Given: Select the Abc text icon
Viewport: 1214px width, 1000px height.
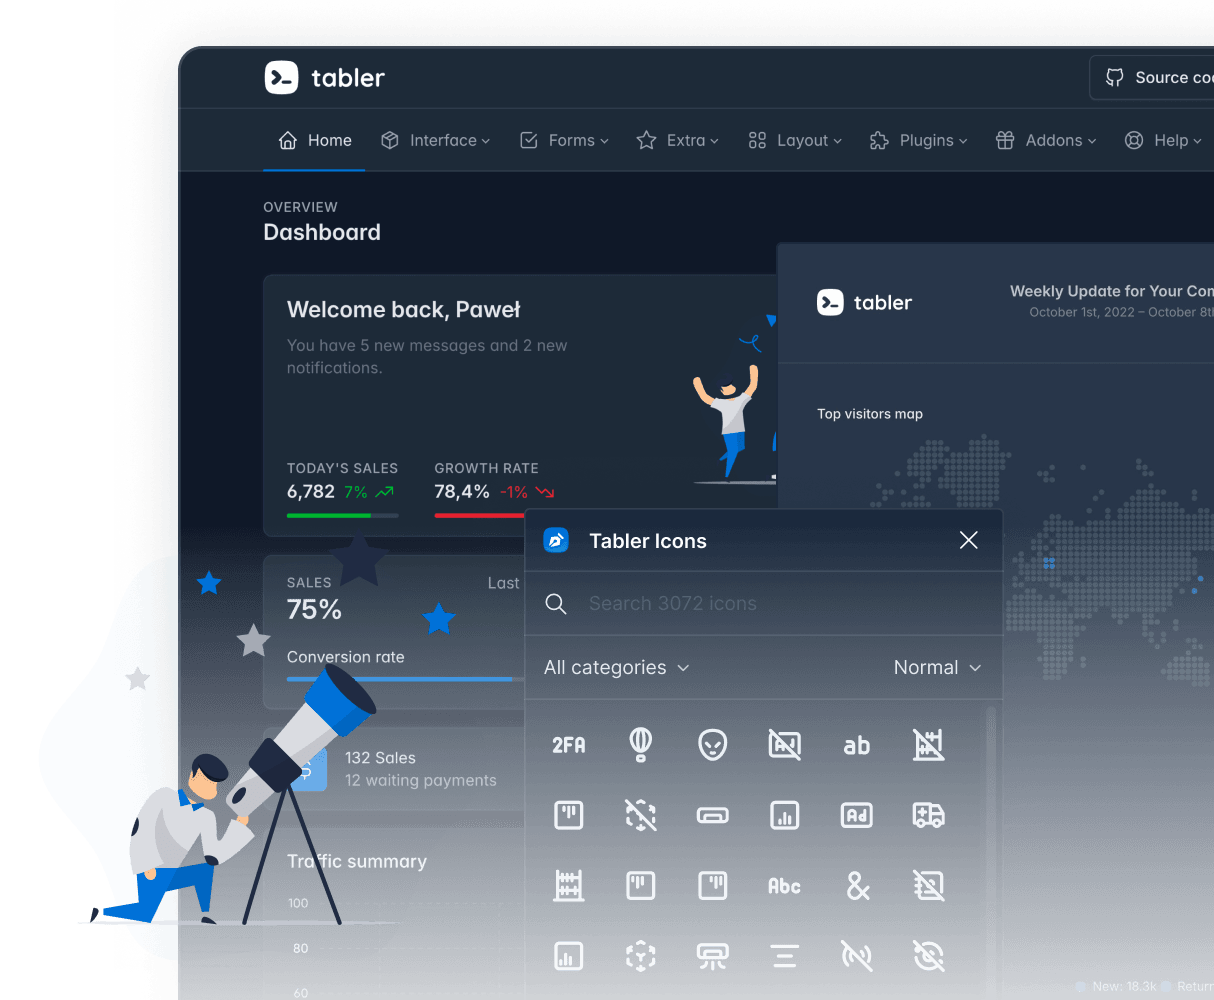Looking at the screenshot, I should 785,885.
